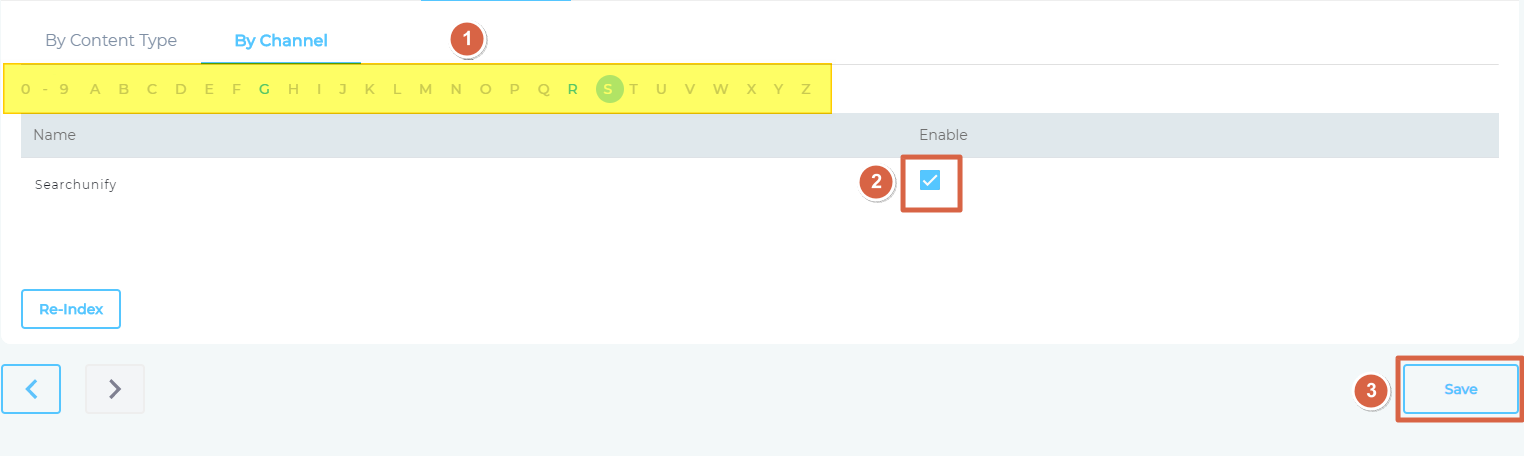Show channels starting with 0-9

(45, 89)
